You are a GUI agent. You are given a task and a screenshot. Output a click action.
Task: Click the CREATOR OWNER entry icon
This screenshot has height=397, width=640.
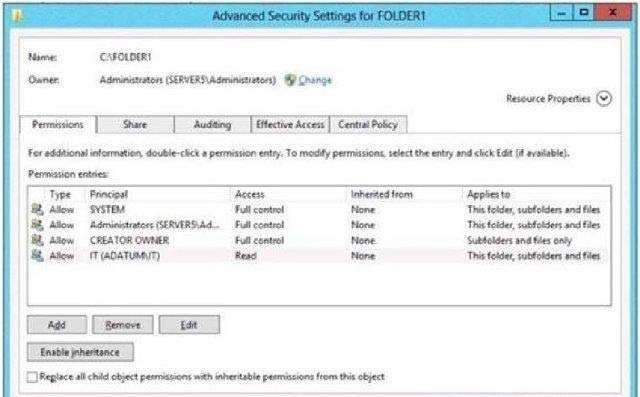pos(37,240)
